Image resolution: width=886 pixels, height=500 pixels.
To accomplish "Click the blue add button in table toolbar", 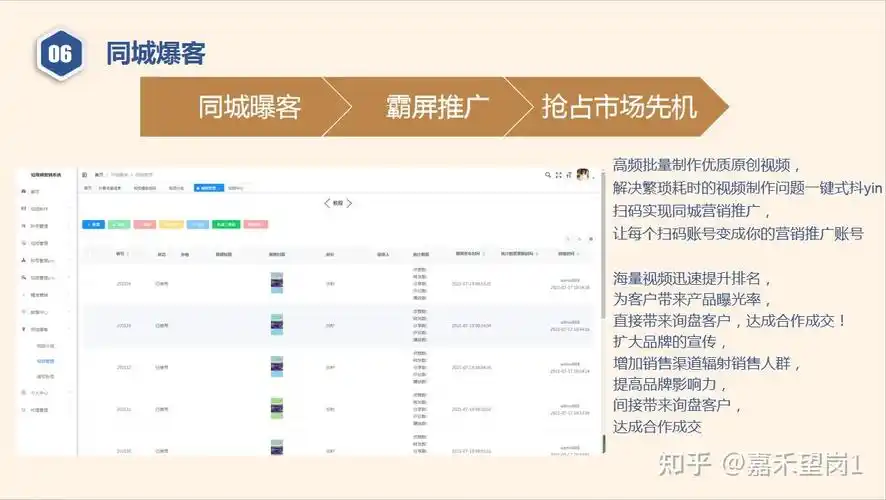I will pos(93,224).
